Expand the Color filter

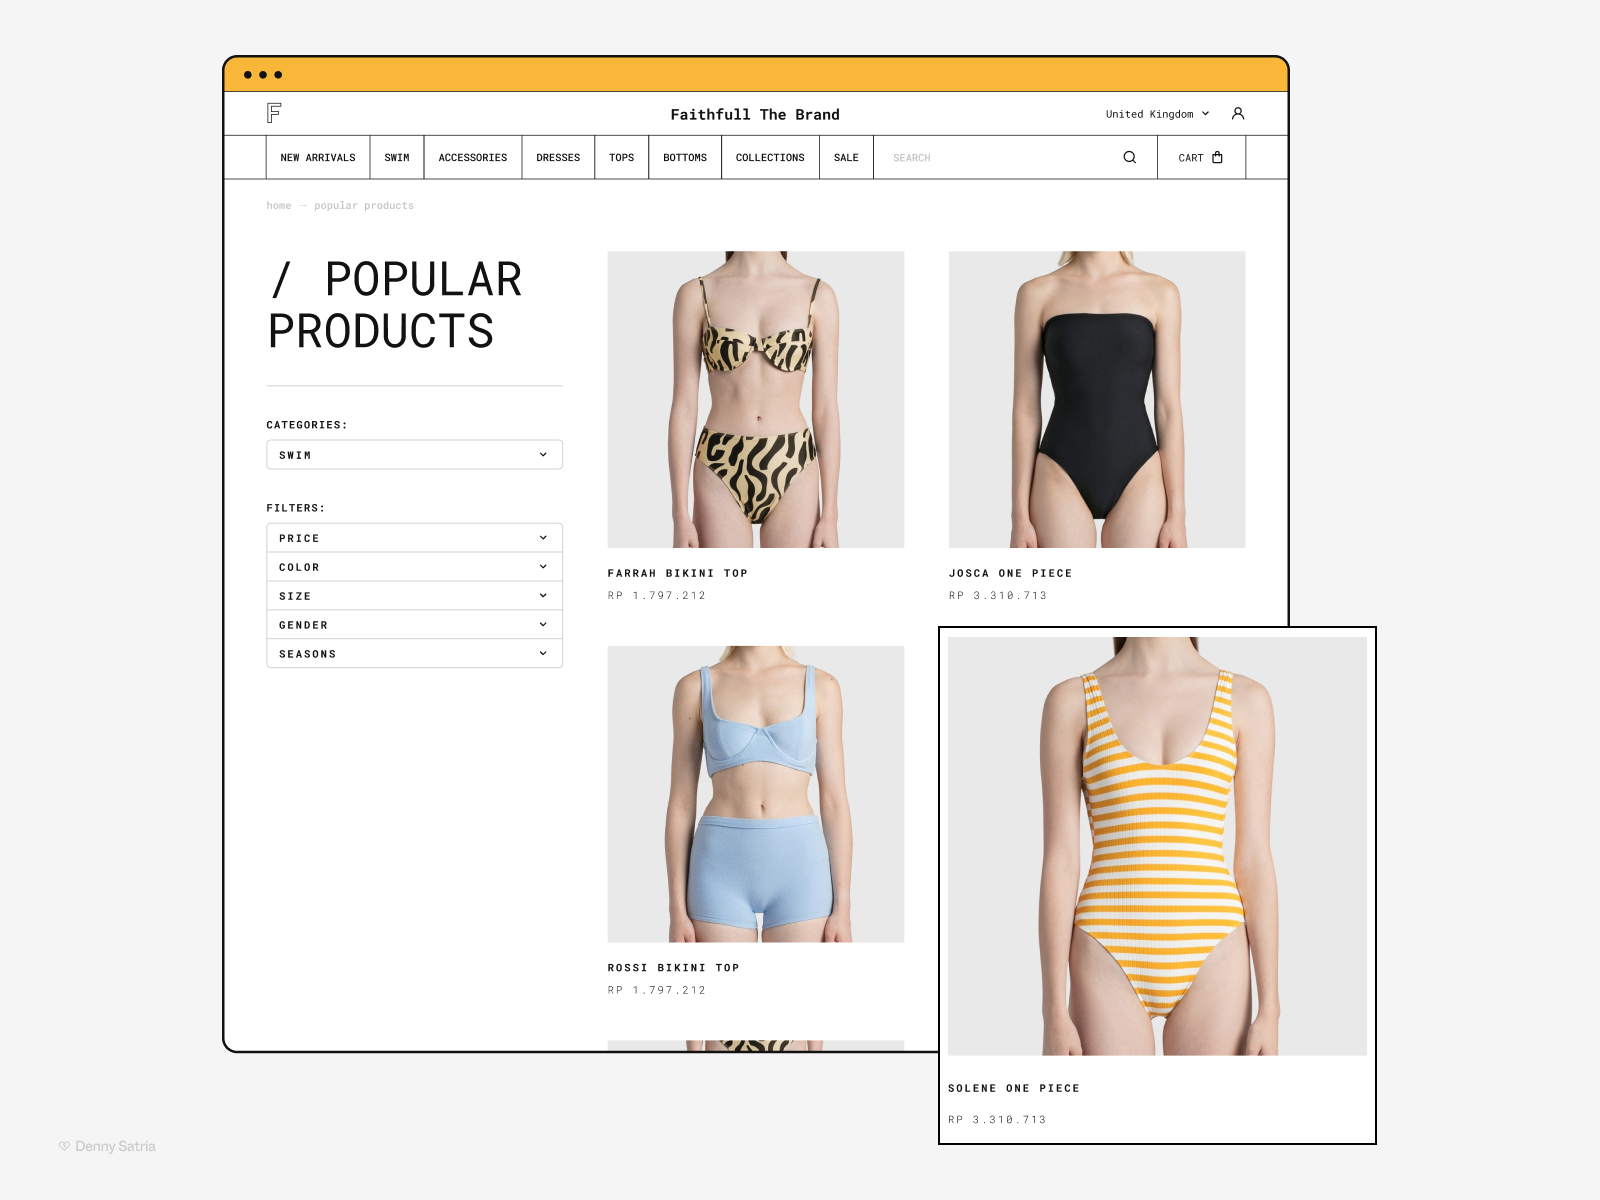tap(414, 567)
